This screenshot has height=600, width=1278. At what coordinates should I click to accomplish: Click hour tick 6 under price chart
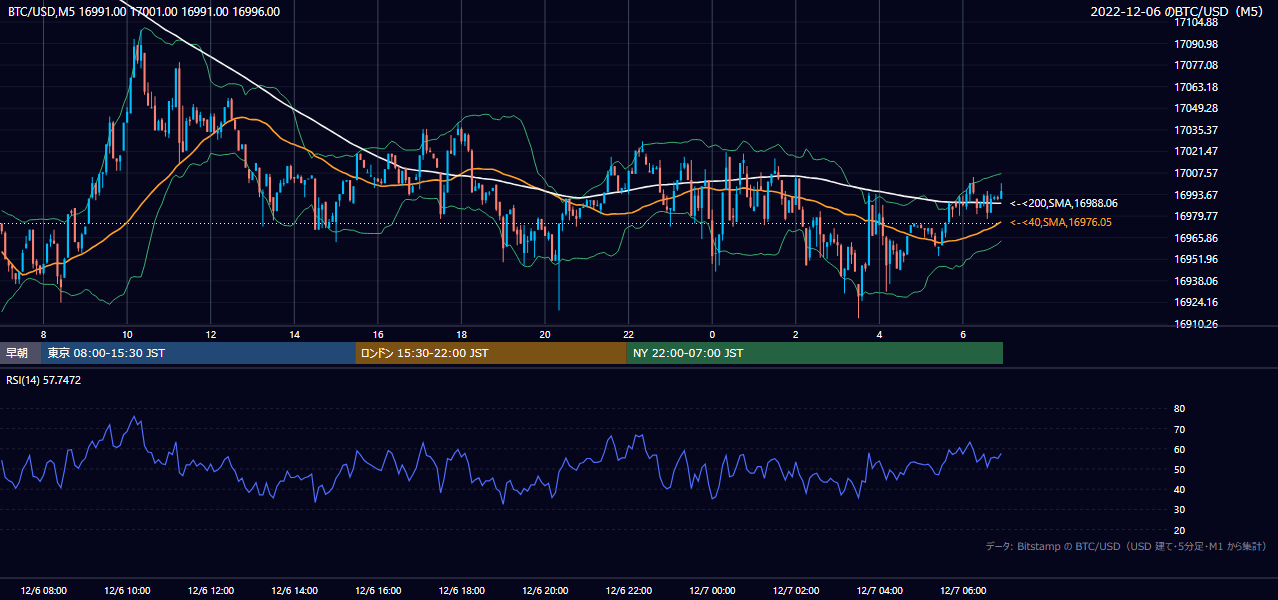click(x=963, y=334)
